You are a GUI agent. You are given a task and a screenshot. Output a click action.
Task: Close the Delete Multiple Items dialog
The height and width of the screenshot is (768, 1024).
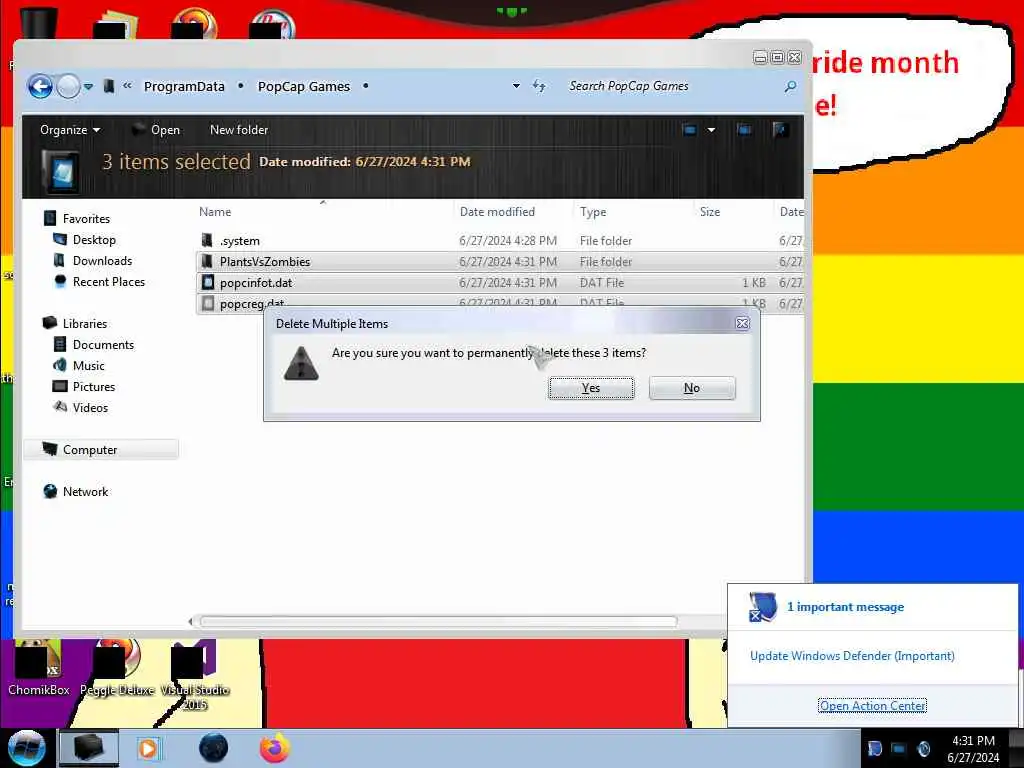[743, 323]
